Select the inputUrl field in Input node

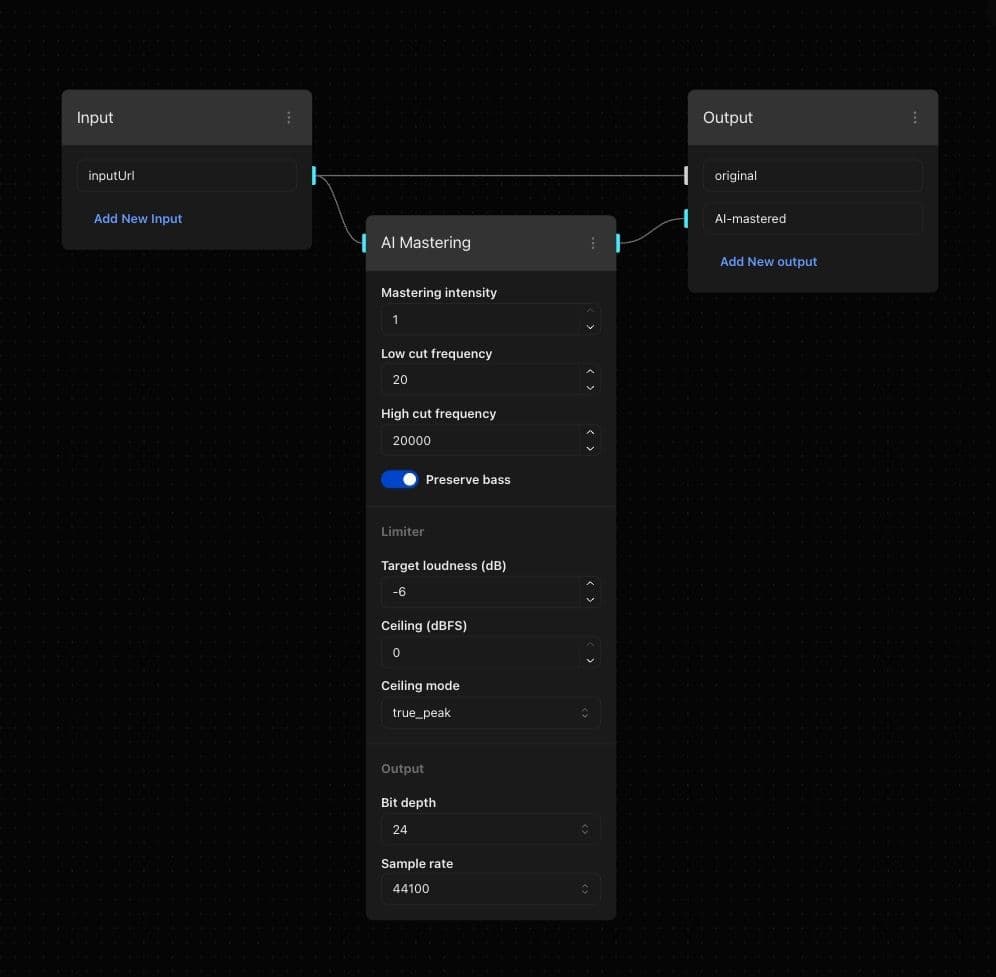[186, 176]
